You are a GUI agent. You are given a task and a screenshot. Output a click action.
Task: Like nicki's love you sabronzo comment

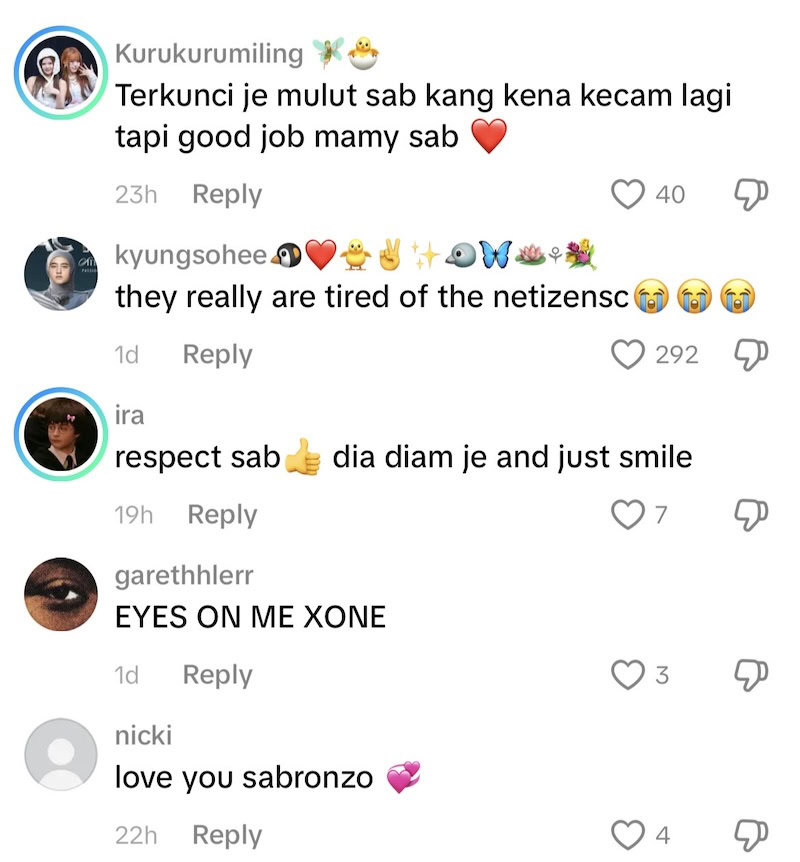627,835
